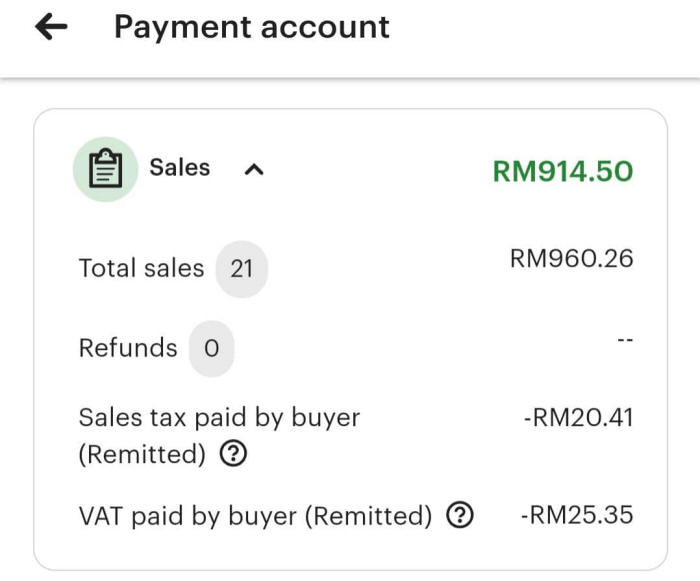
Task: Tap the Refunds count badge 0
Action: click(211, 349)
